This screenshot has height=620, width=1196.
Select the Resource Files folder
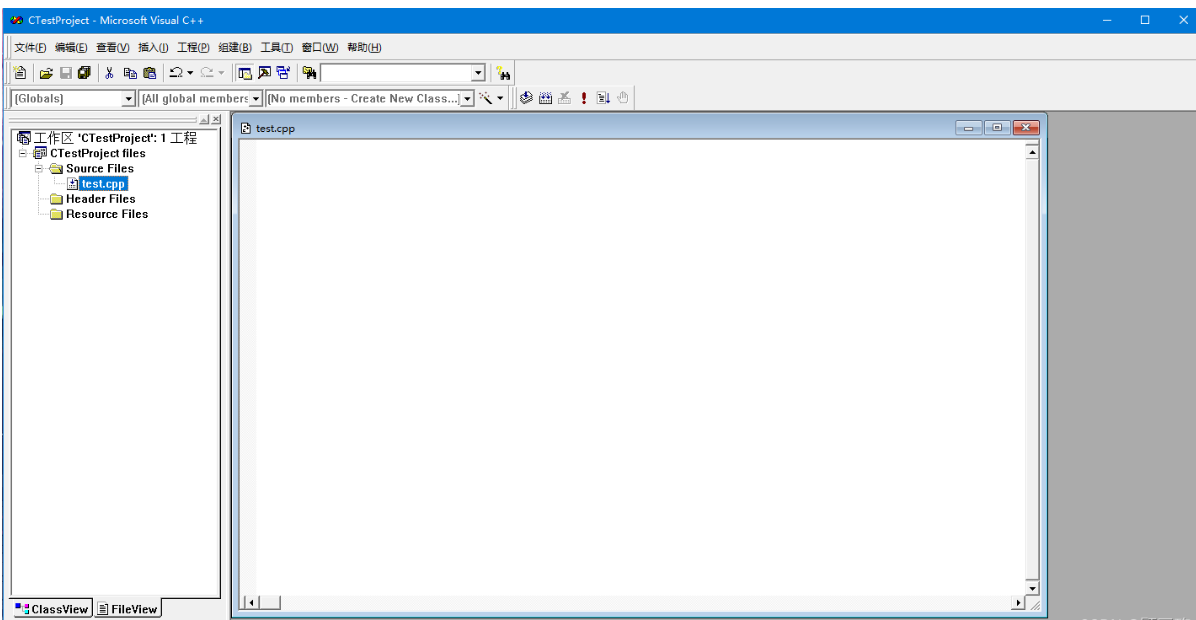point(107,214)
